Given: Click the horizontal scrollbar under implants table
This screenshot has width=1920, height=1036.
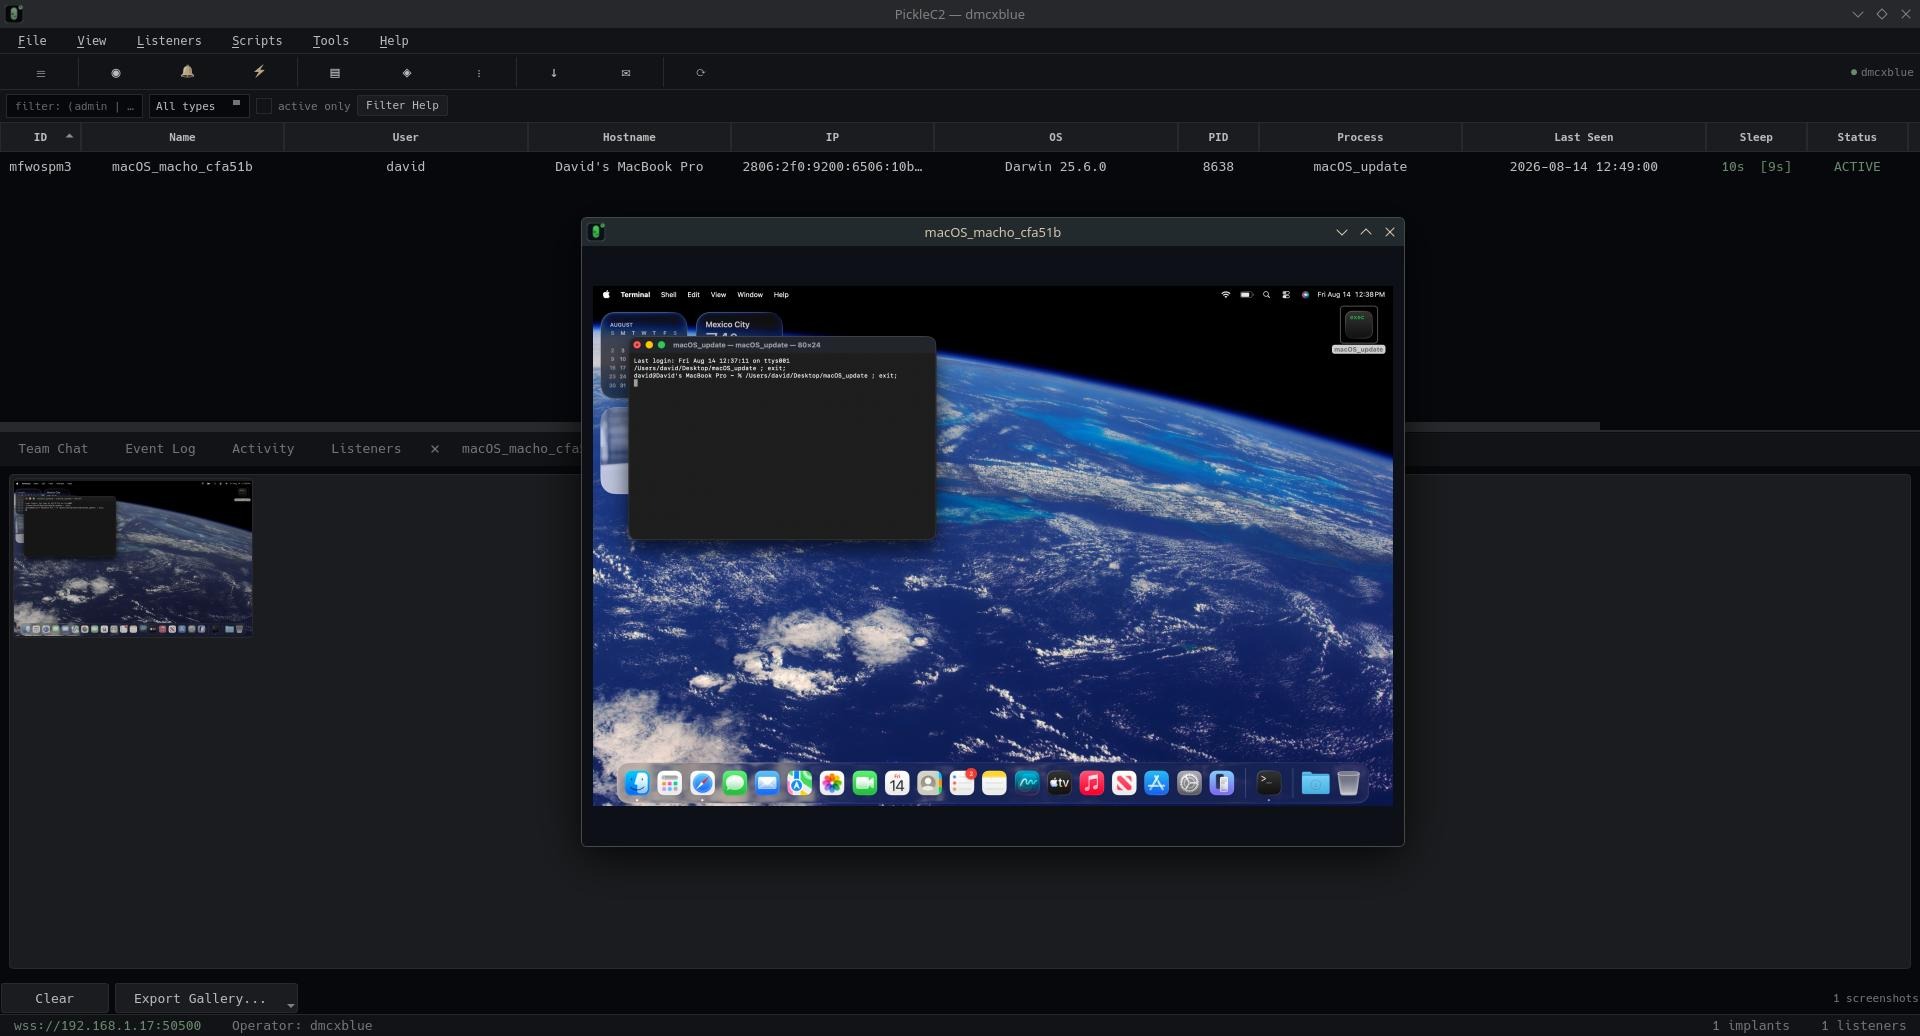Looking at the screenshot, I should 800,426.
